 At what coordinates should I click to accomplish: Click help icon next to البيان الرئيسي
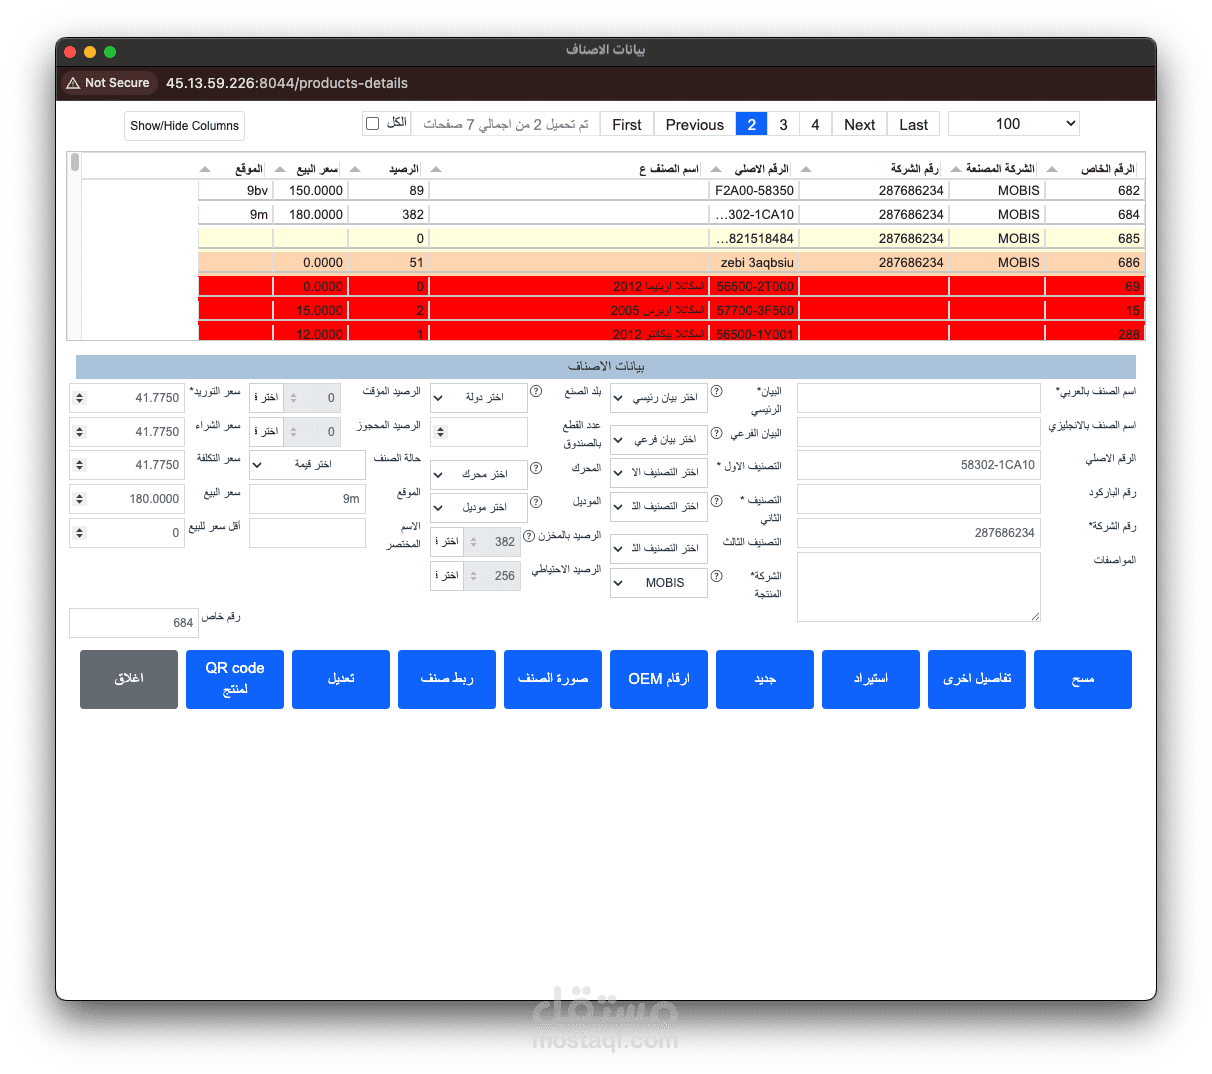click(x=716, y=392)
